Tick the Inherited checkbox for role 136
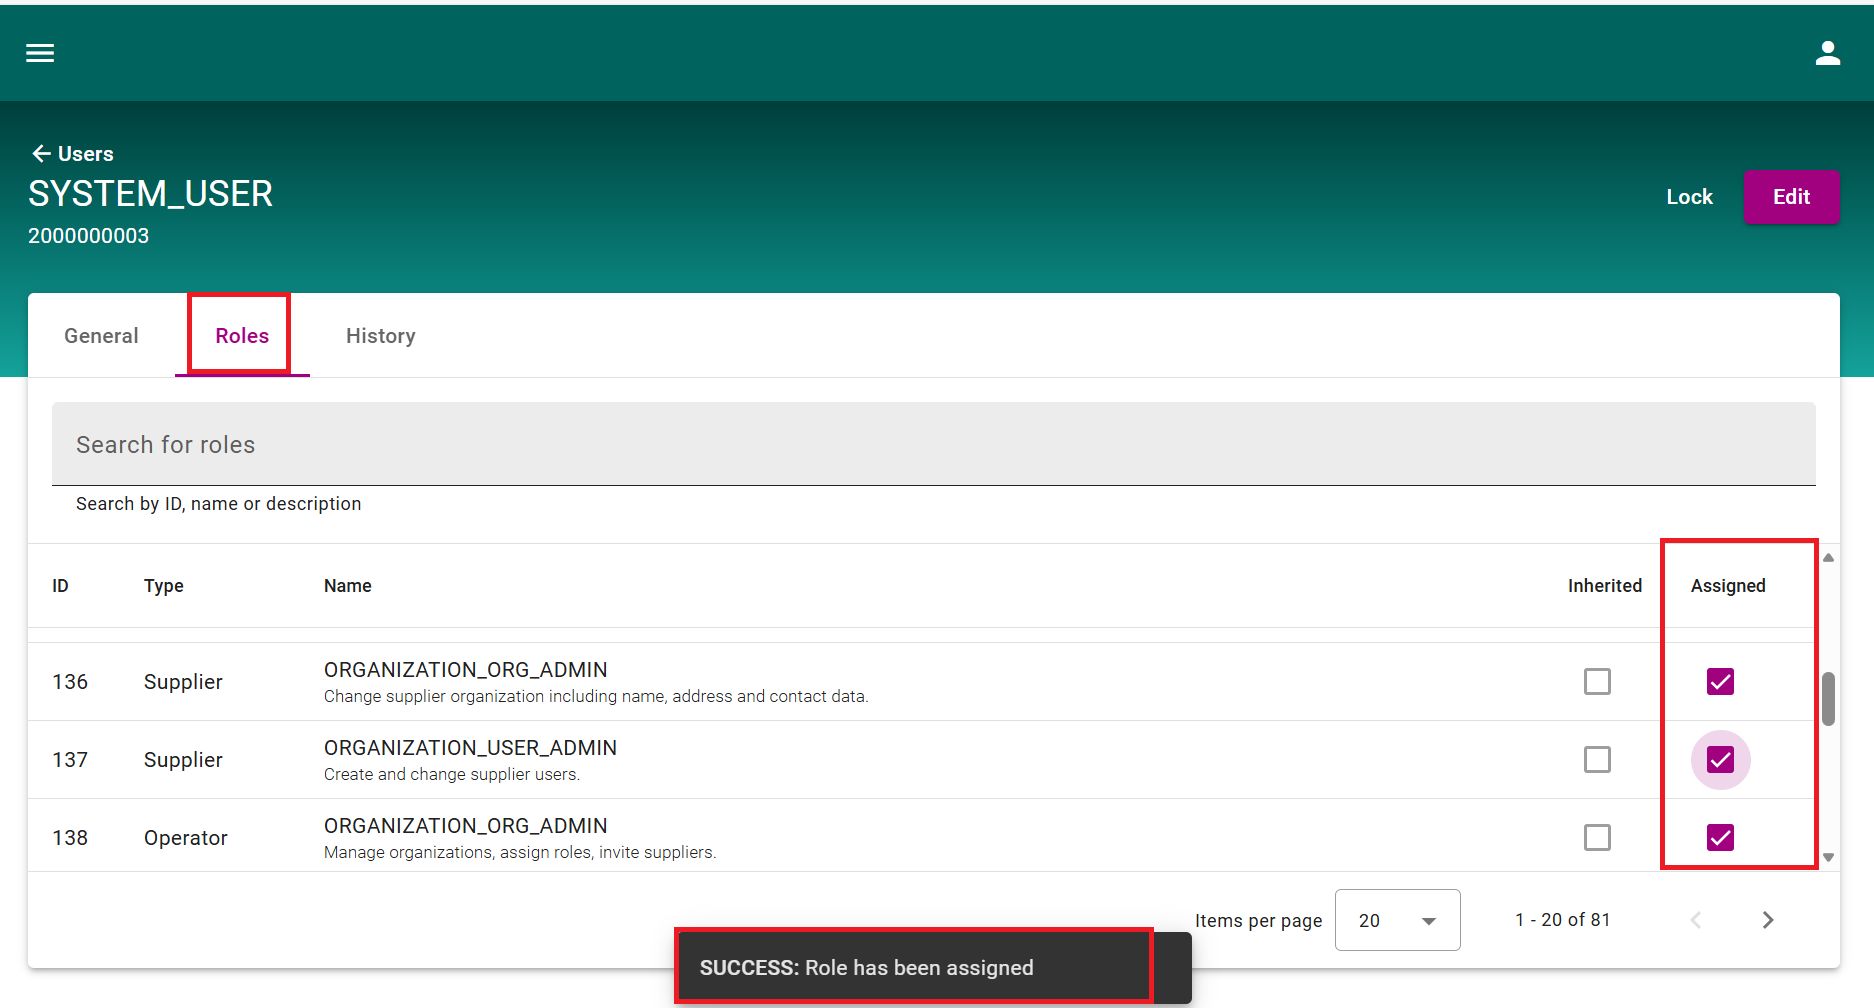The image size is (1874, 1008). [x=1597, y=682]
